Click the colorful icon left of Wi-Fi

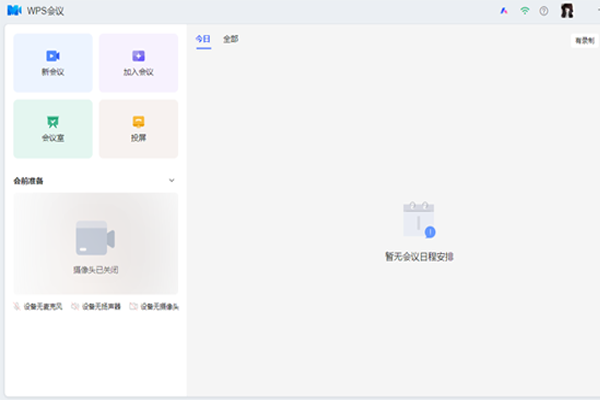504,11
